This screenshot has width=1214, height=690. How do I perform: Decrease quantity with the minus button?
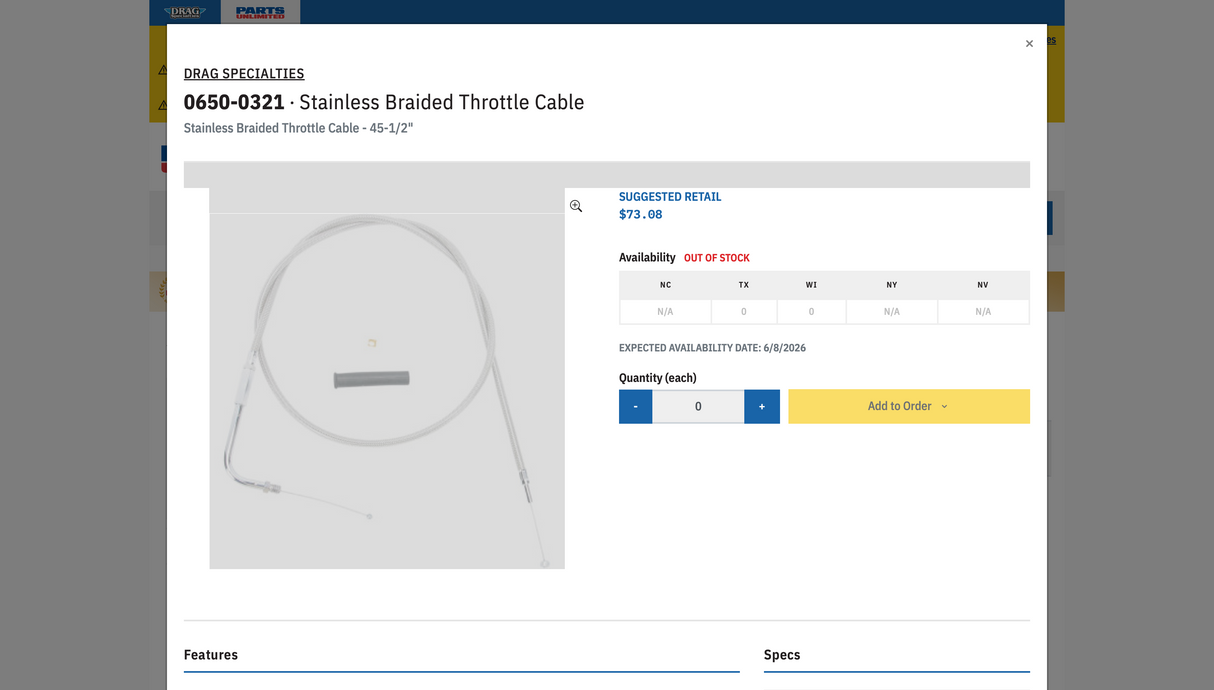(636, 406)
